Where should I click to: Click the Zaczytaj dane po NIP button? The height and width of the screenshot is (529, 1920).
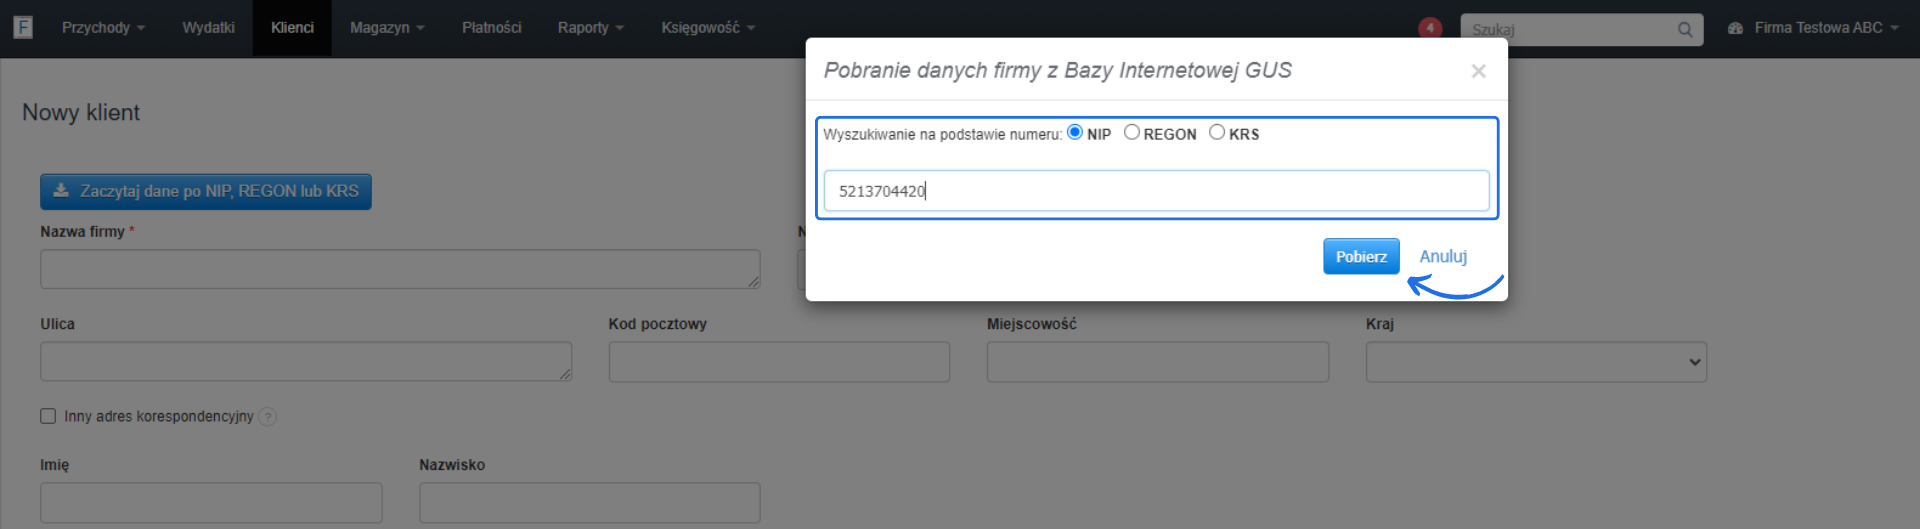click(x=206, y=191)
